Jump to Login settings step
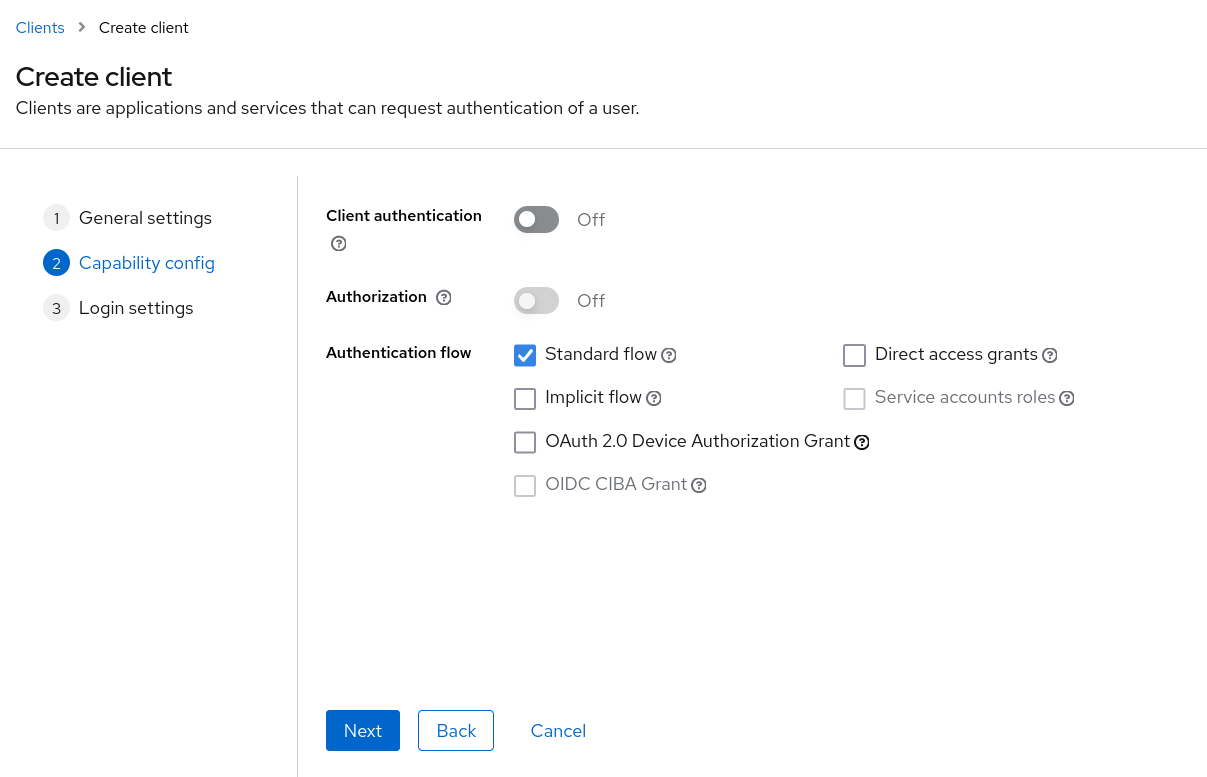Viewport: 1207px width, 777px height. click(x=136, y=308)
